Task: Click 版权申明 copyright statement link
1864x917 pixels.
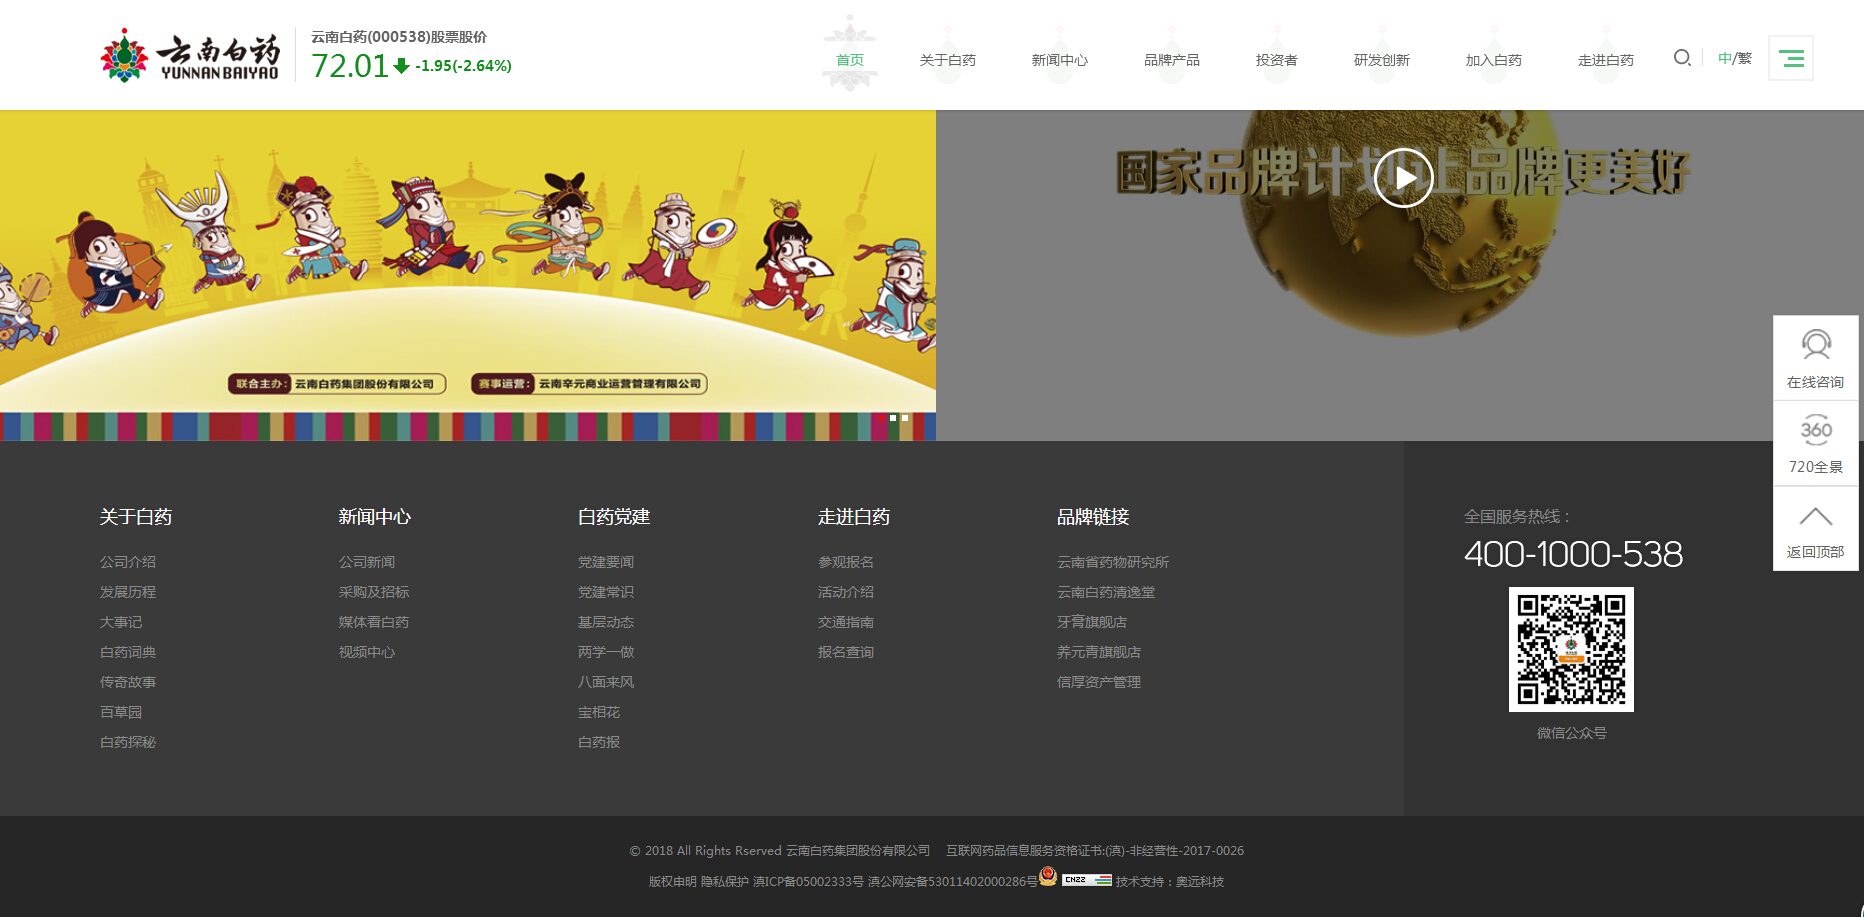Action: click(x=672, y=881)
